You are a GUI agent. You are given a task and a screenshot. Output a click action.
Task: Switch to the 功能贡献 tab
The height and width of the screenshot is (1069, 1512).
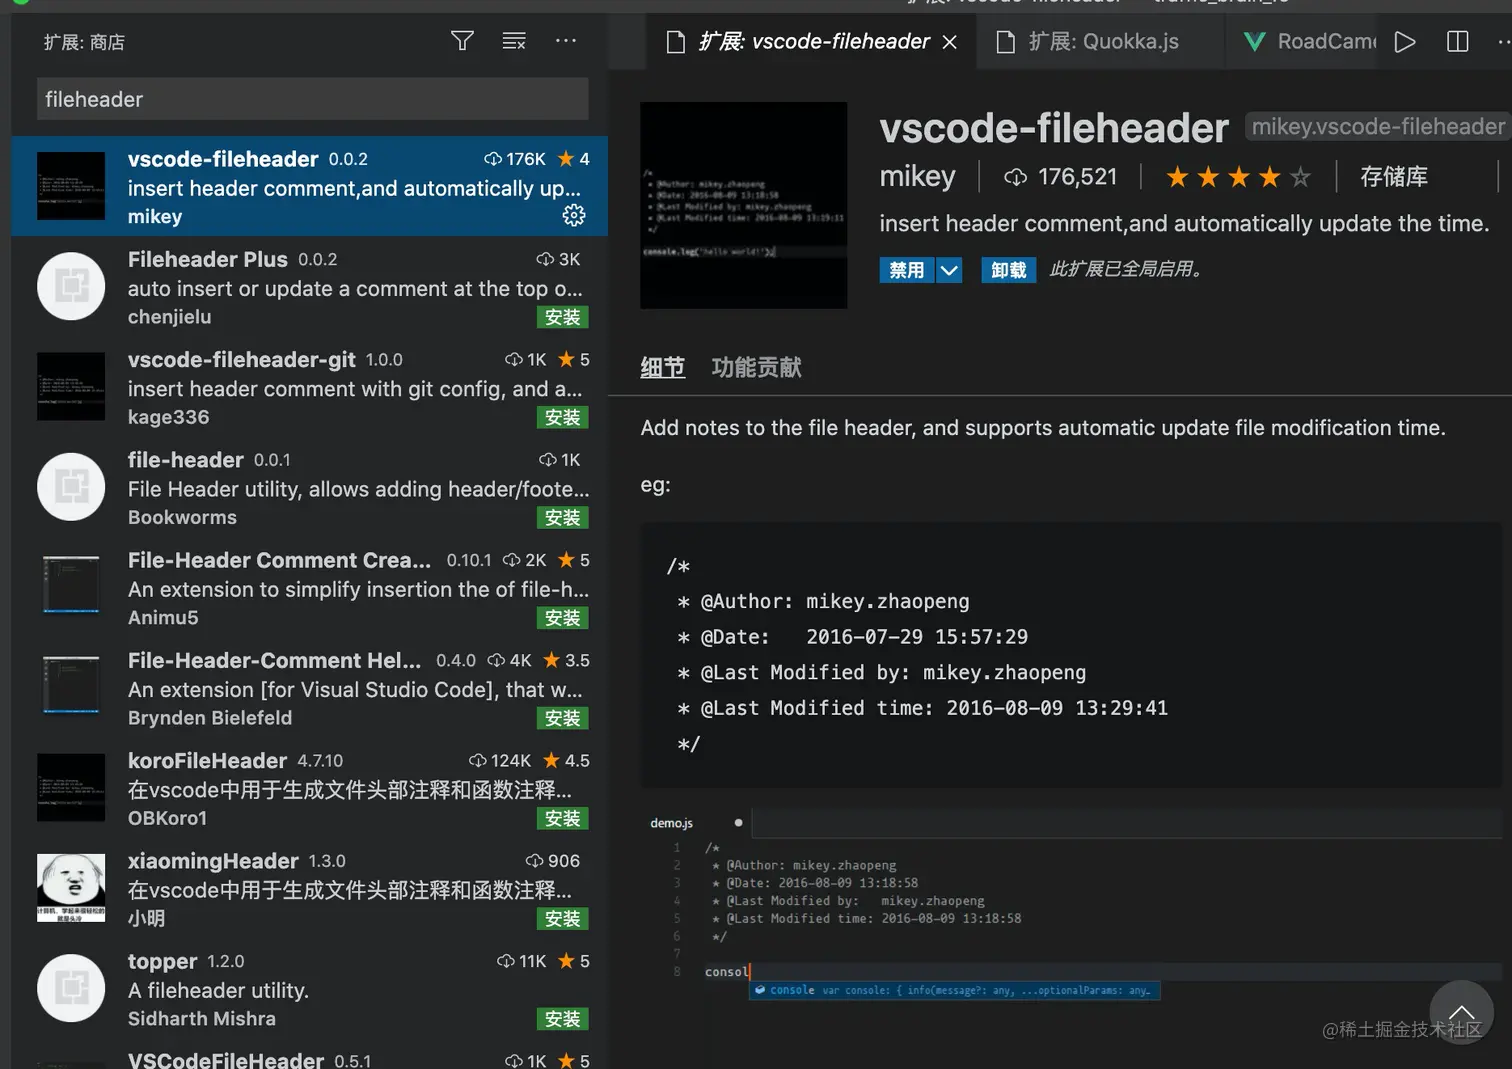point(756,367)
